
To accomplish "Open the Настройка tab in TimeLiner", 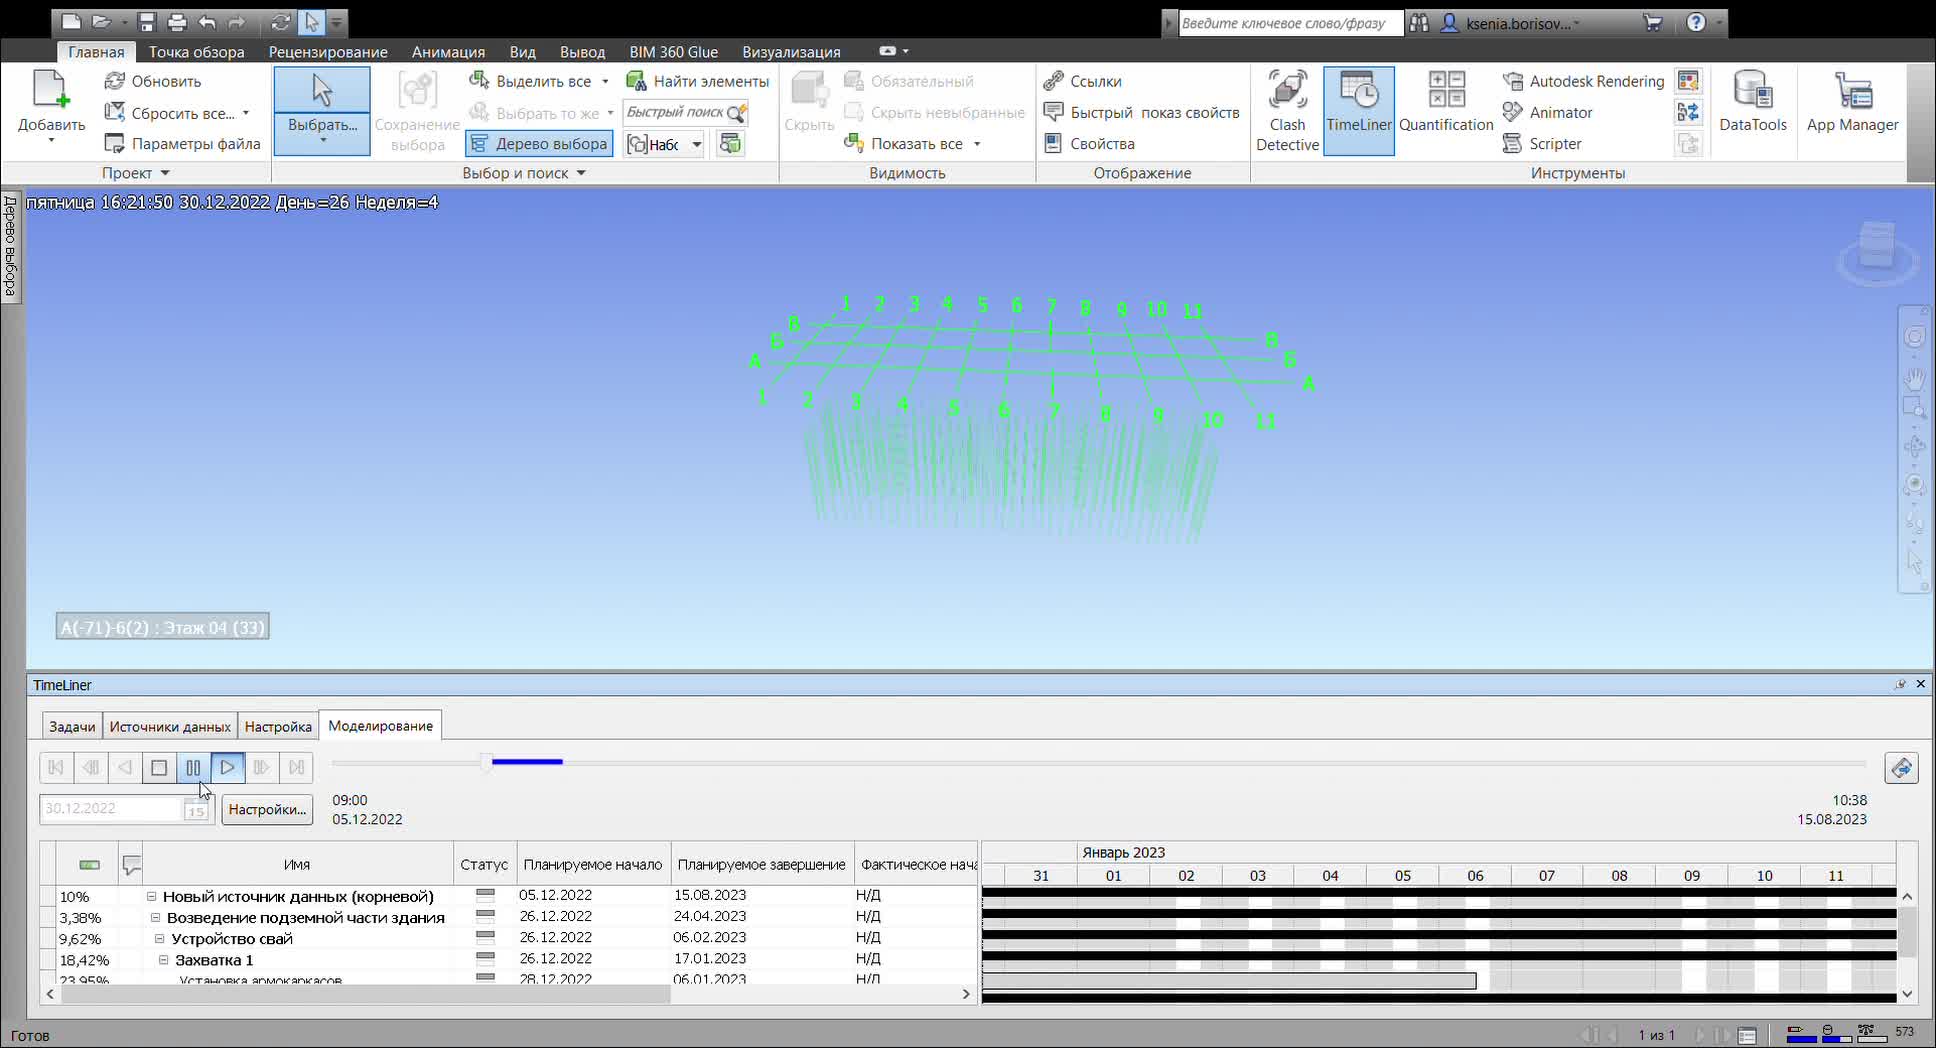I will 278,727.
